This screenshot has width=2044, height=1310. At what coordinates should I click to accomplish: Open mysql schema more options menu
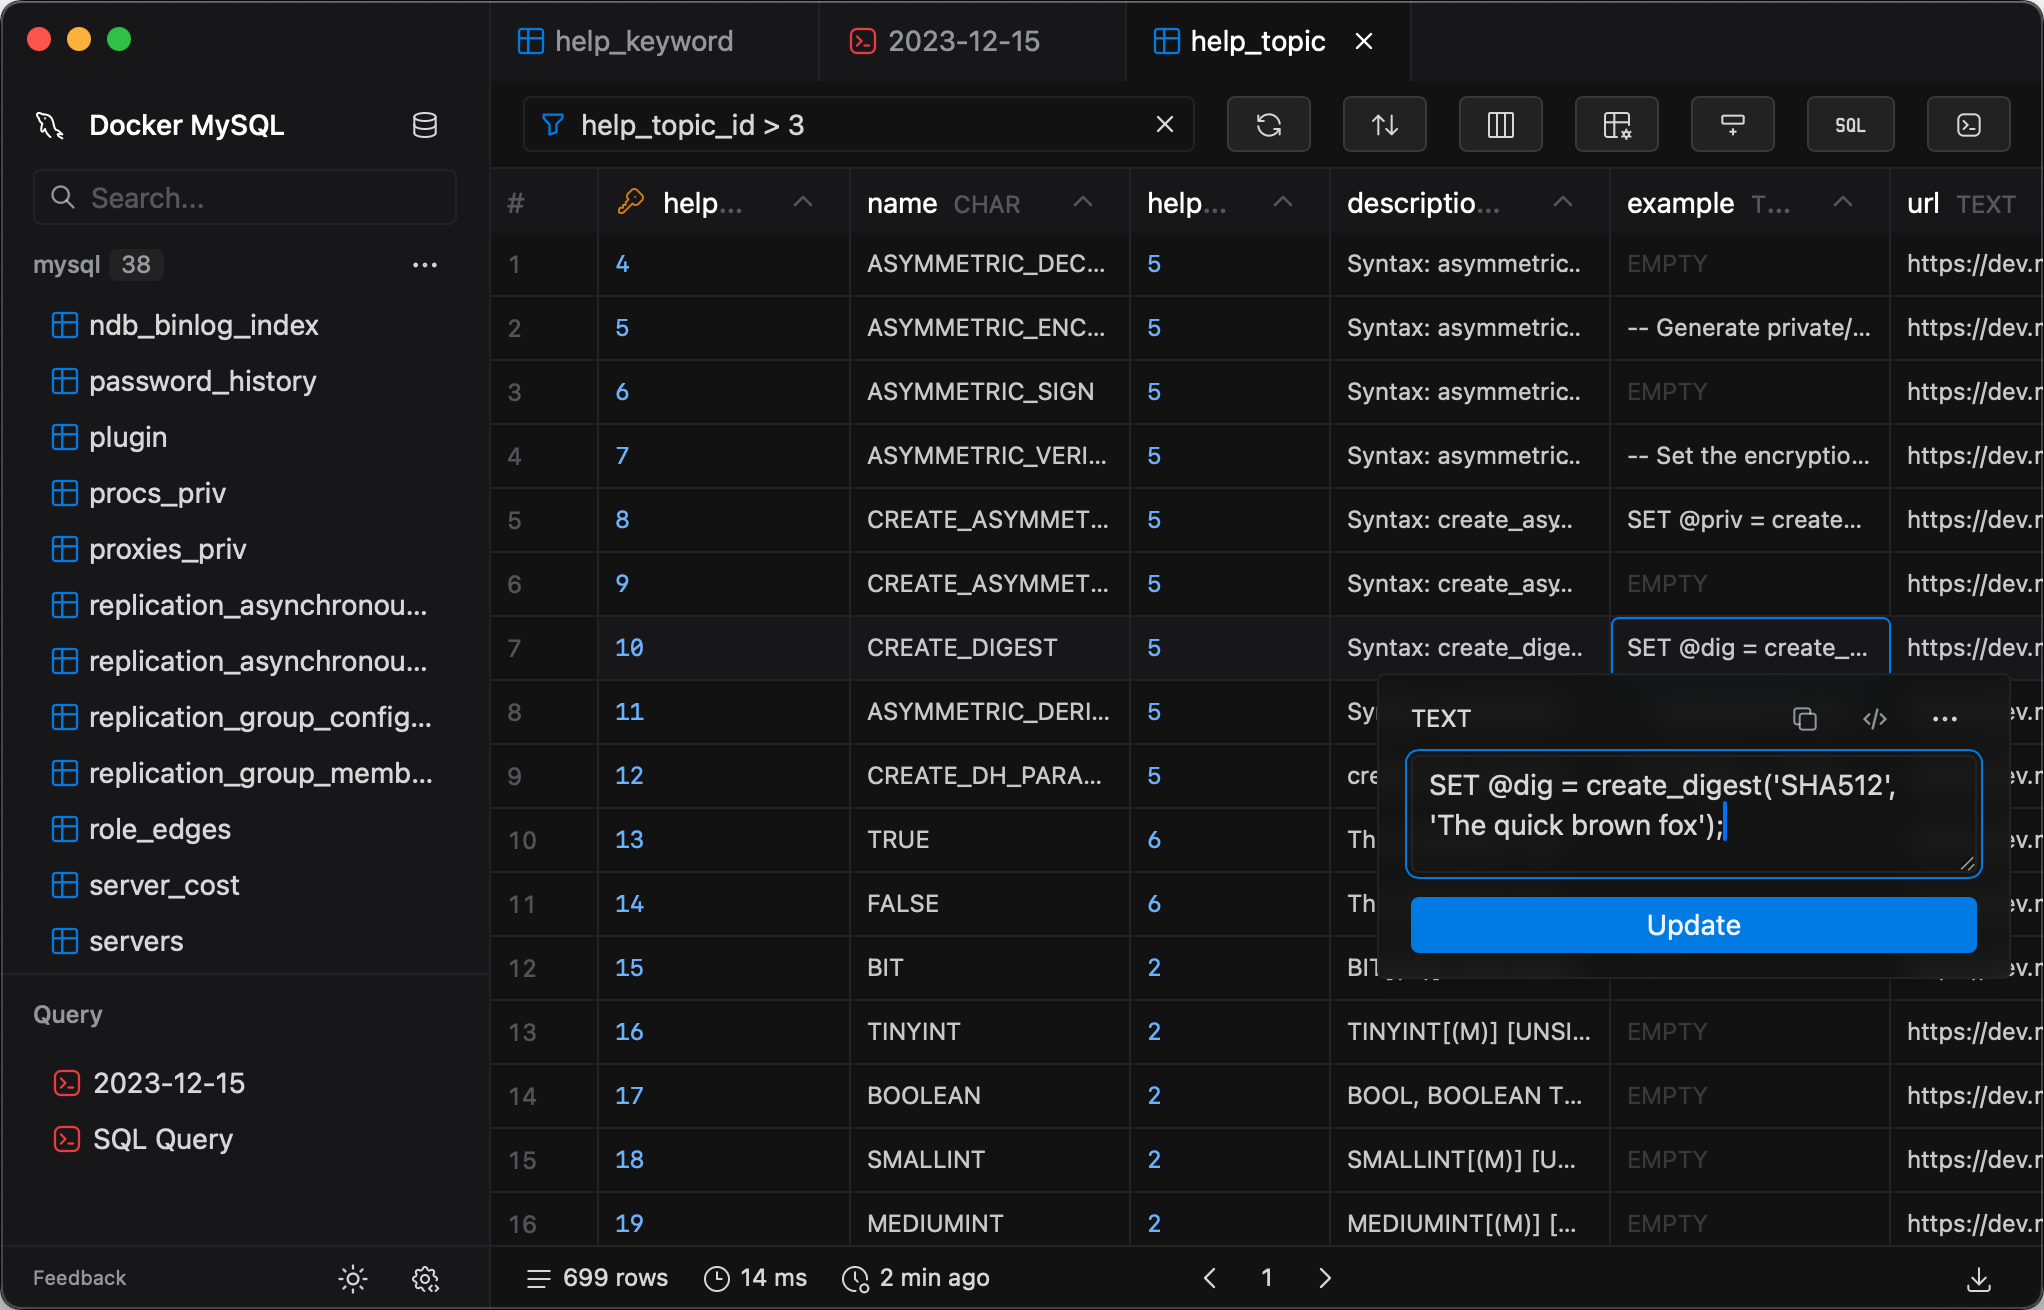425,265
